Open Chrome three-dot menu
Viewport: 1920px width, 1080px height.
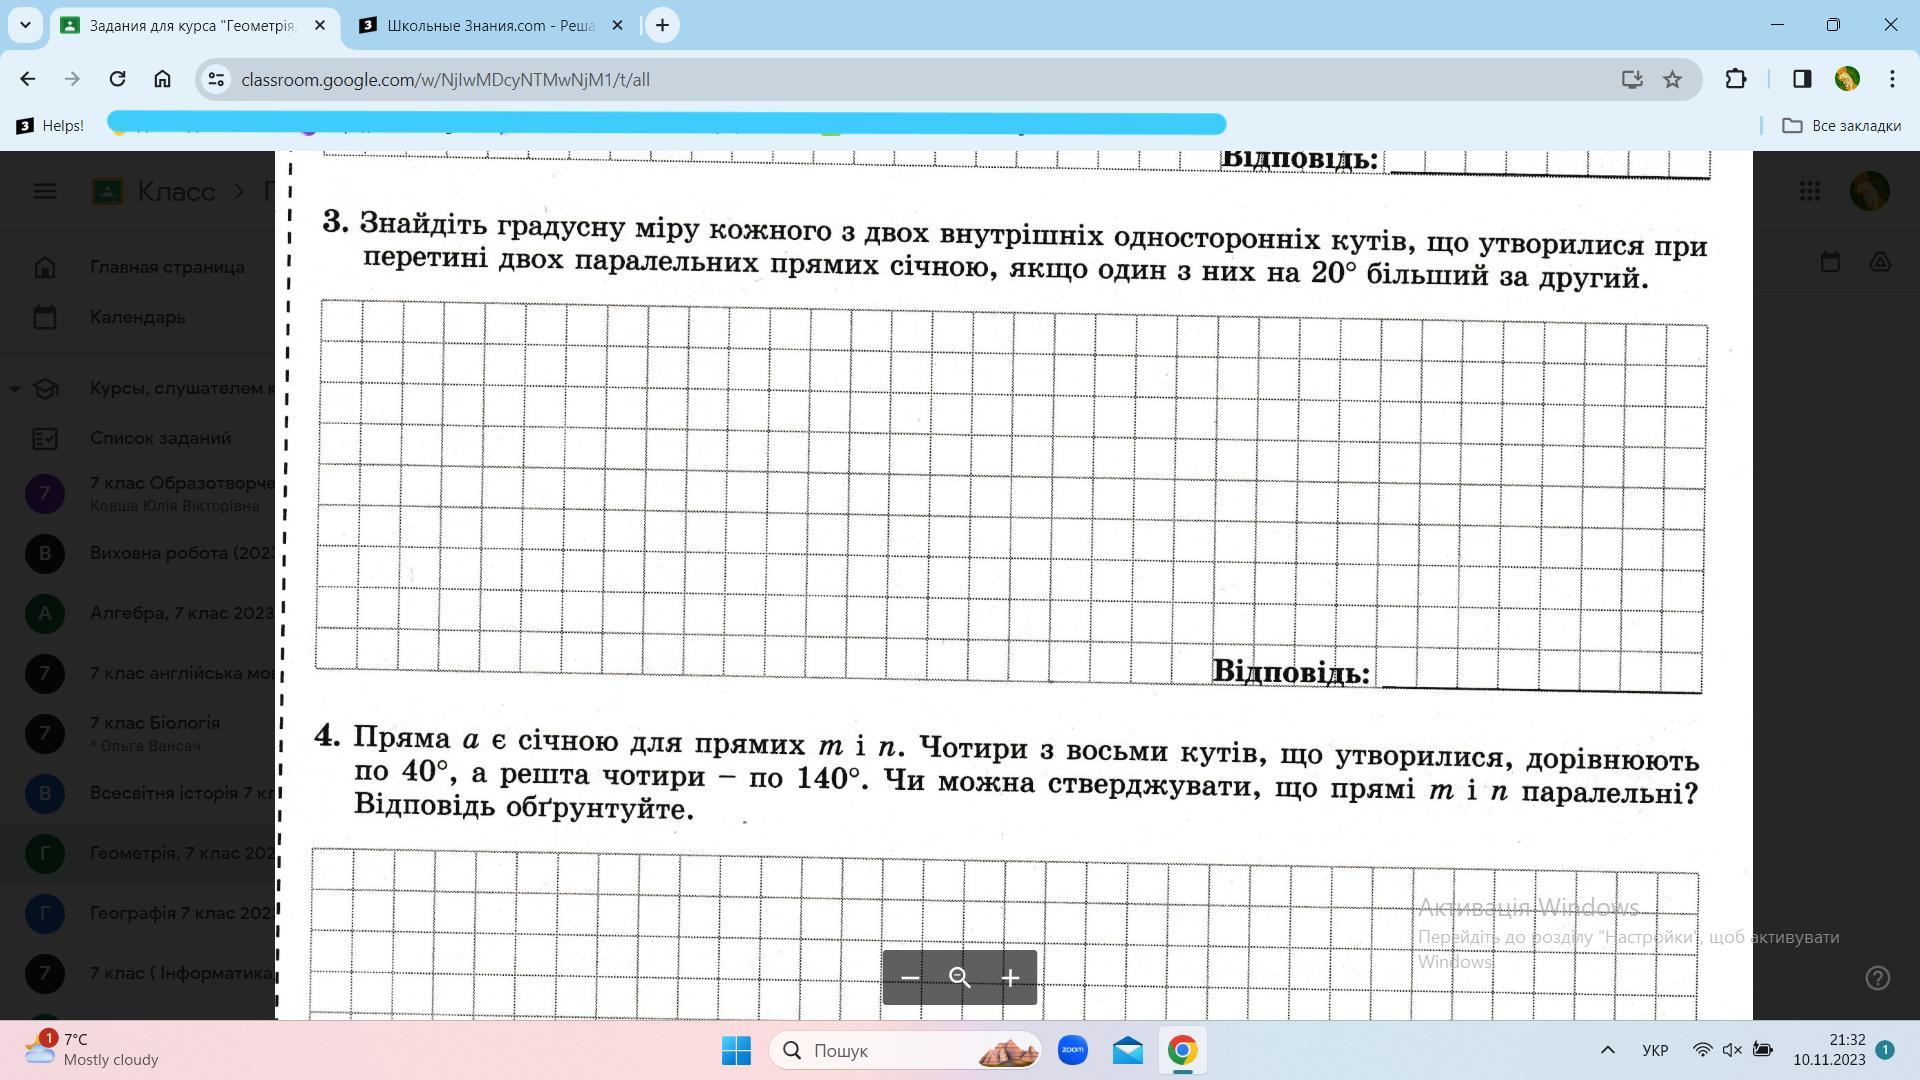[x=1892, y=79]
